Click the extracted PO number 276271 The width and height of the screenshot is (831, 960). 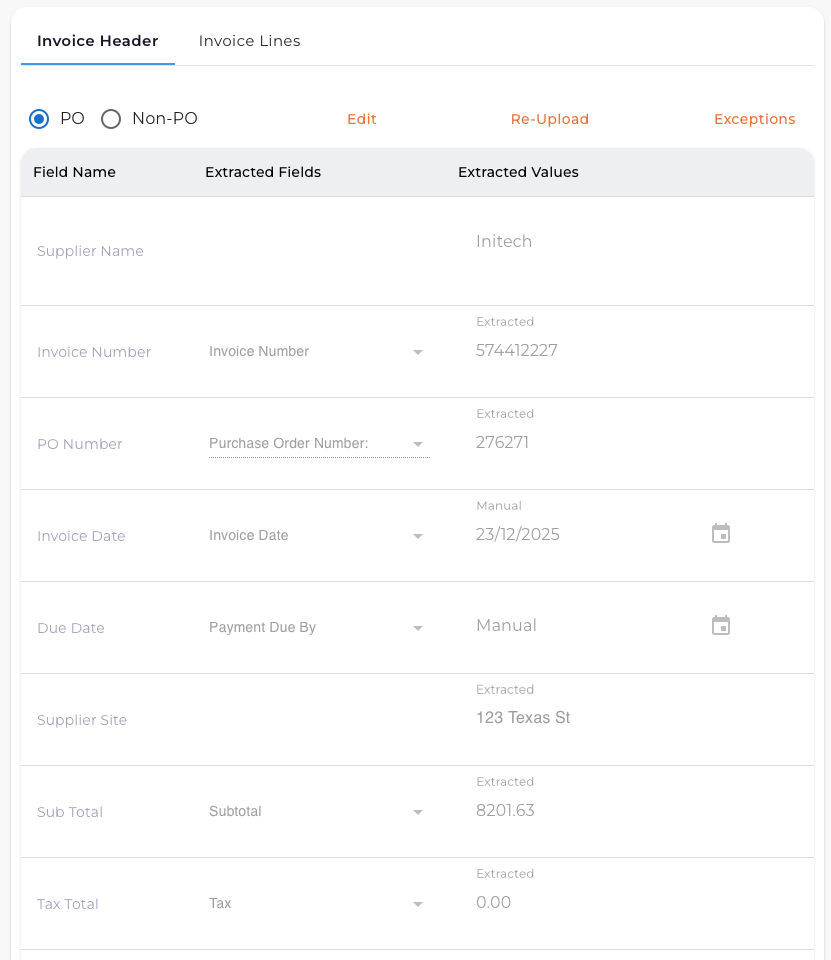point(505,442)
